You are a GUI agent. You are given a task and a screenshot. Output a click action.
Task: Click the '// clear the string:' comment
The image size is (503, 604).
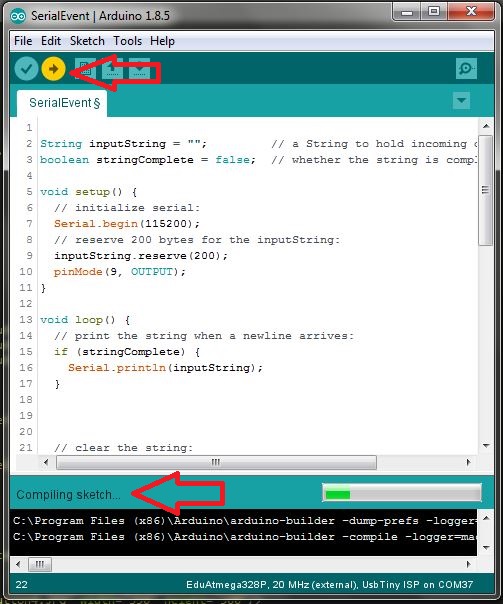tap(123, 448)
